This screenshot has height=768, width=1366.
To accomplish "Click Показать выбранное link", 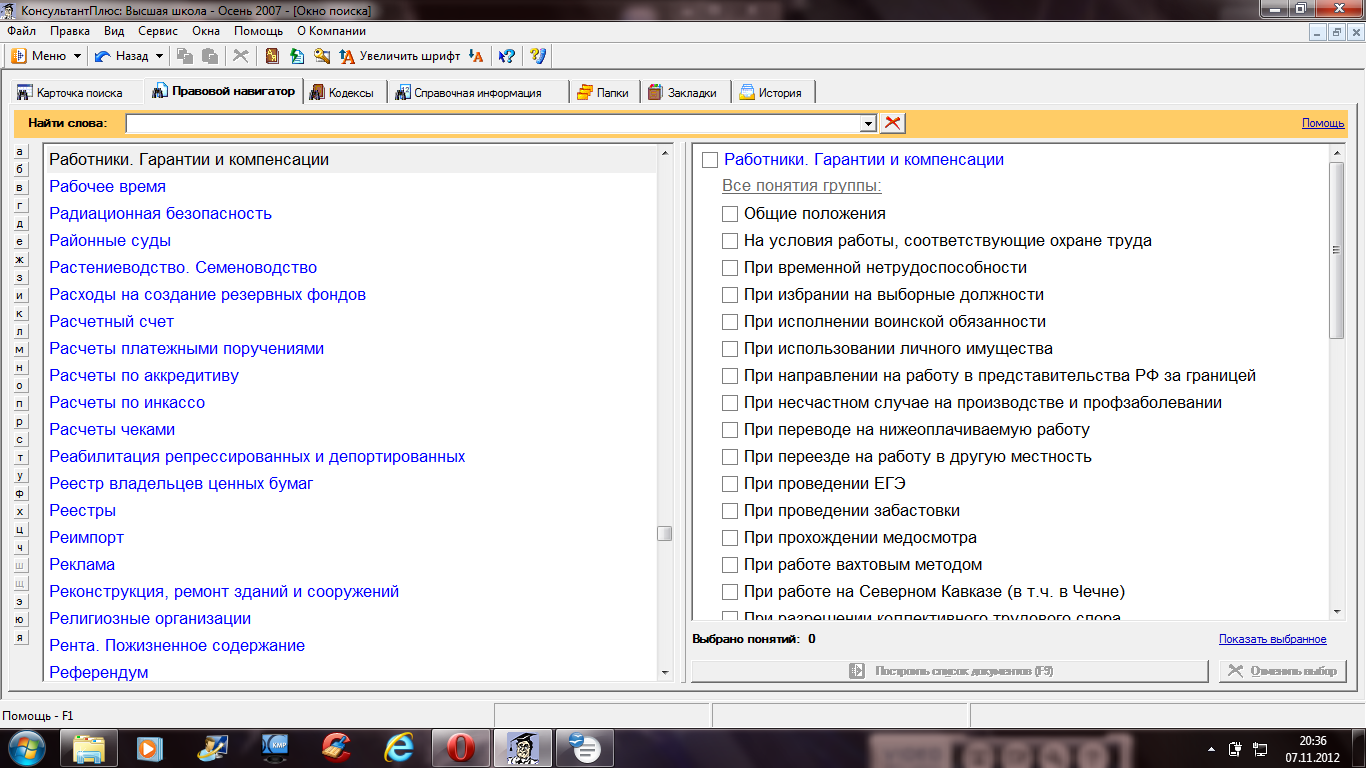I will coord(1272,639).
